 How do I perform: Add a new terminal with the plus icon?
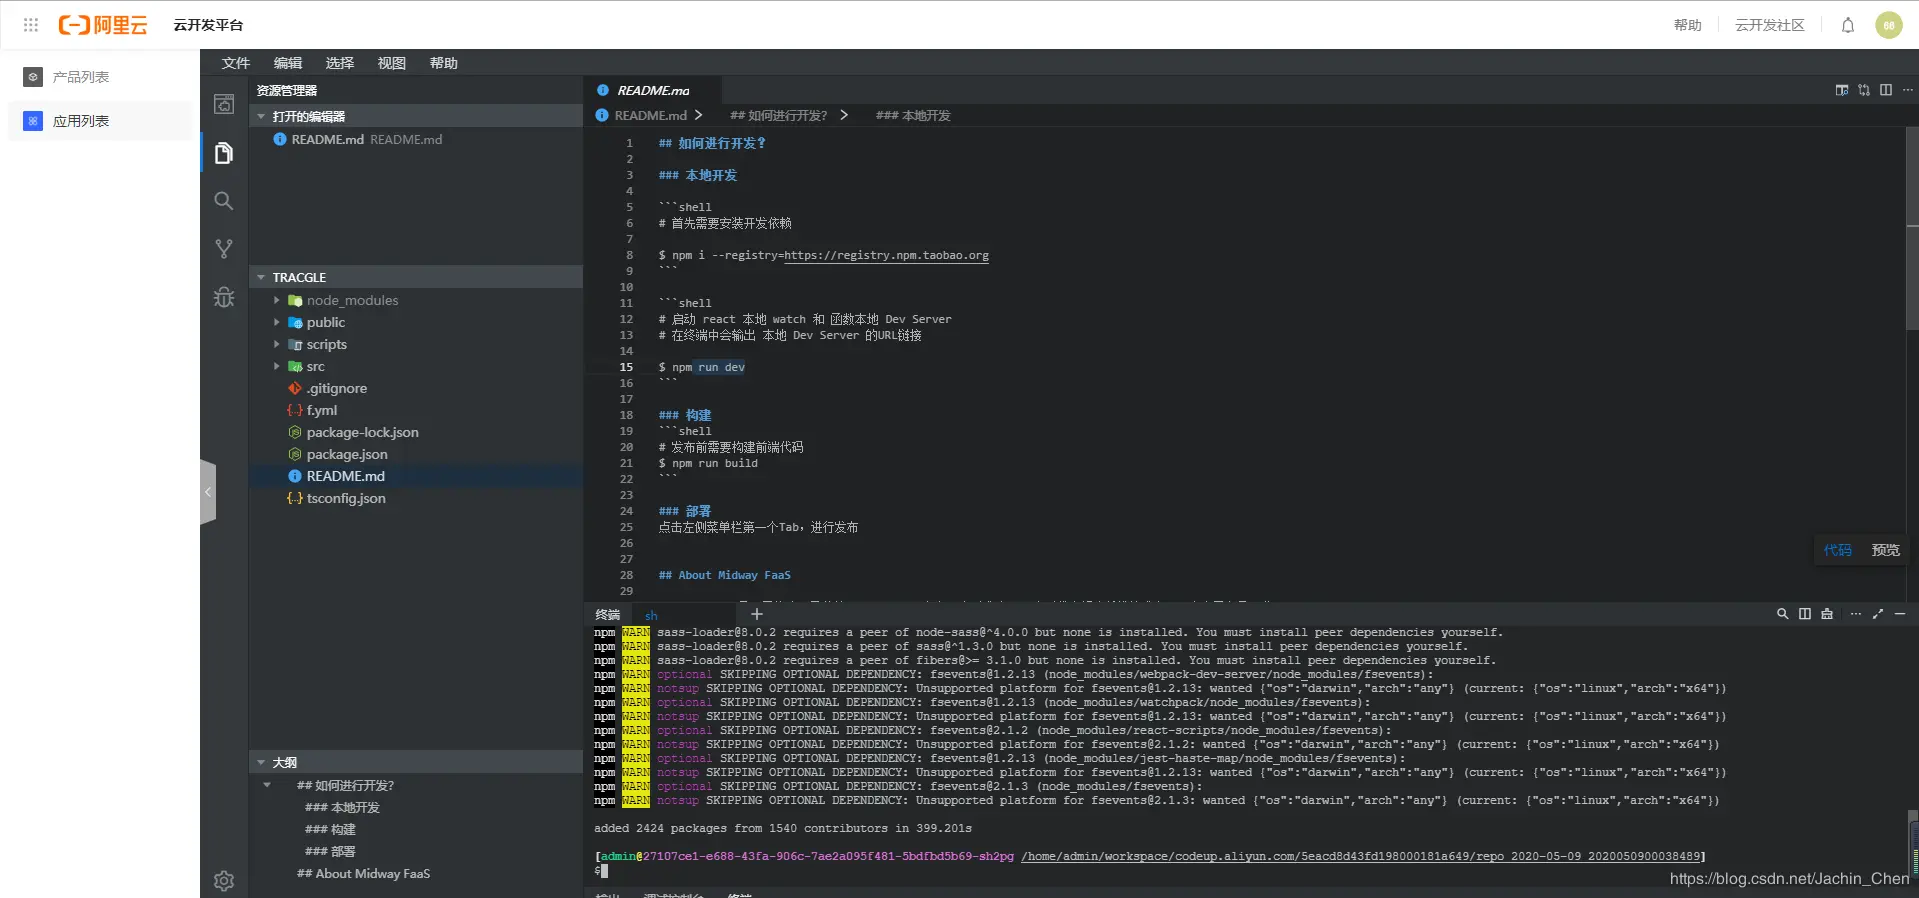pos(757,614)
